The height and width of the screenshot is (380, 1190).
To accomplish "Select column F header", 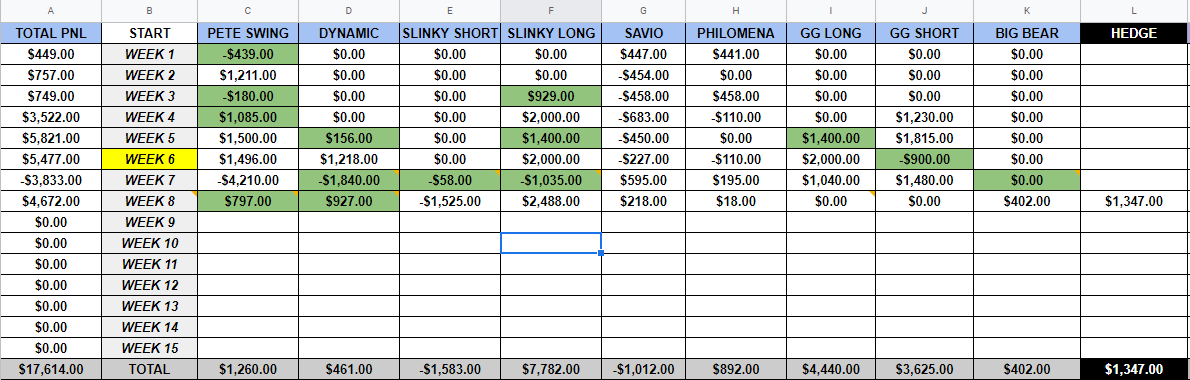I will (x=551, y=11).
